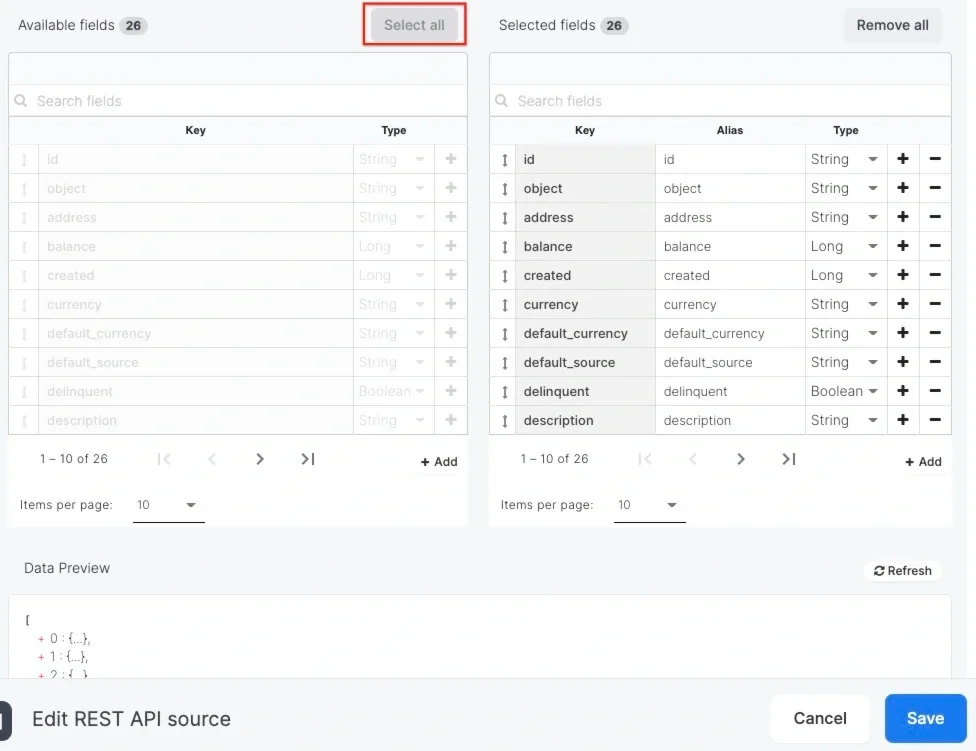The image size is (976, 751).
Task: Click the plus icon beside "currency" in Selected fields
Action: (x=904, y=304)
